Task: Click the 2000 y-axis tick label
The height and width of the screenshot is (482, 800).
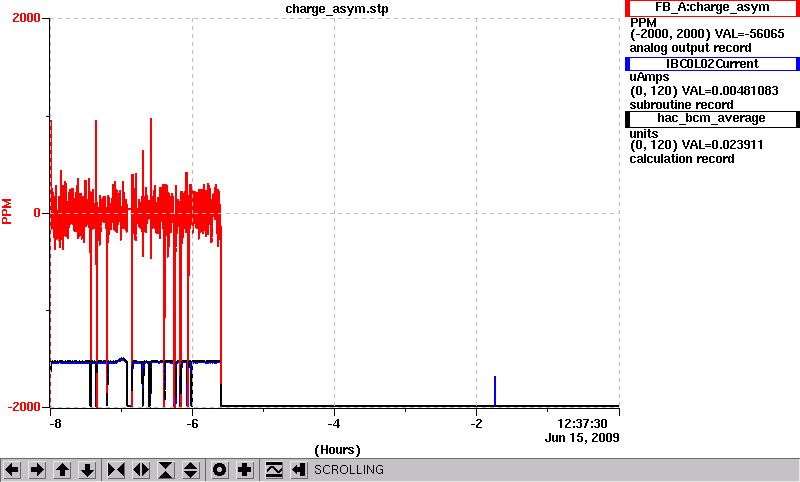Action: 26,18
